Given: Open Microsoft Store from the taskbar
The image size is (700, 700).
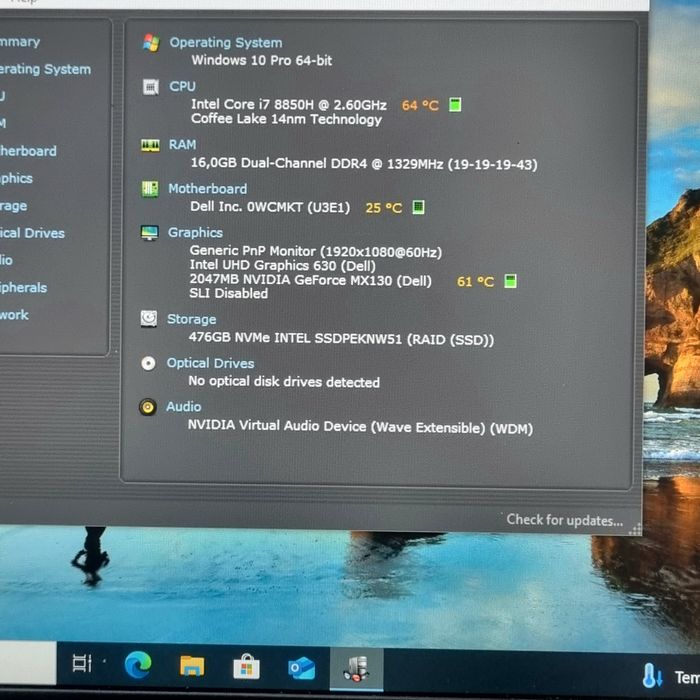Looking at the screenshot, I should pos(246,667).
